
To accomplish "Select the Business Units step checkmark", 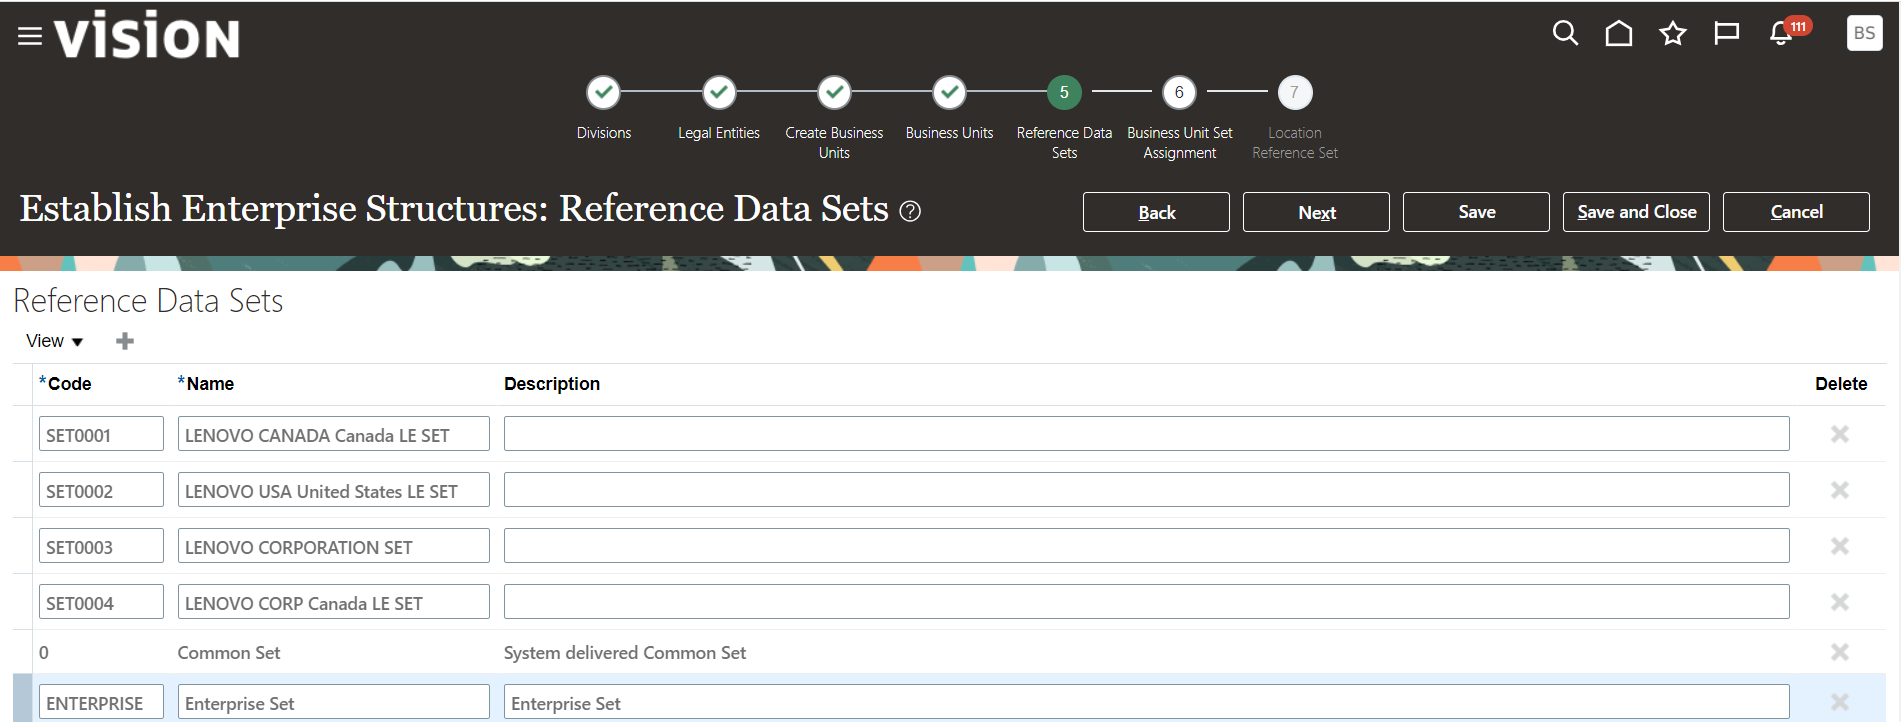I will [x=949, y=92].
